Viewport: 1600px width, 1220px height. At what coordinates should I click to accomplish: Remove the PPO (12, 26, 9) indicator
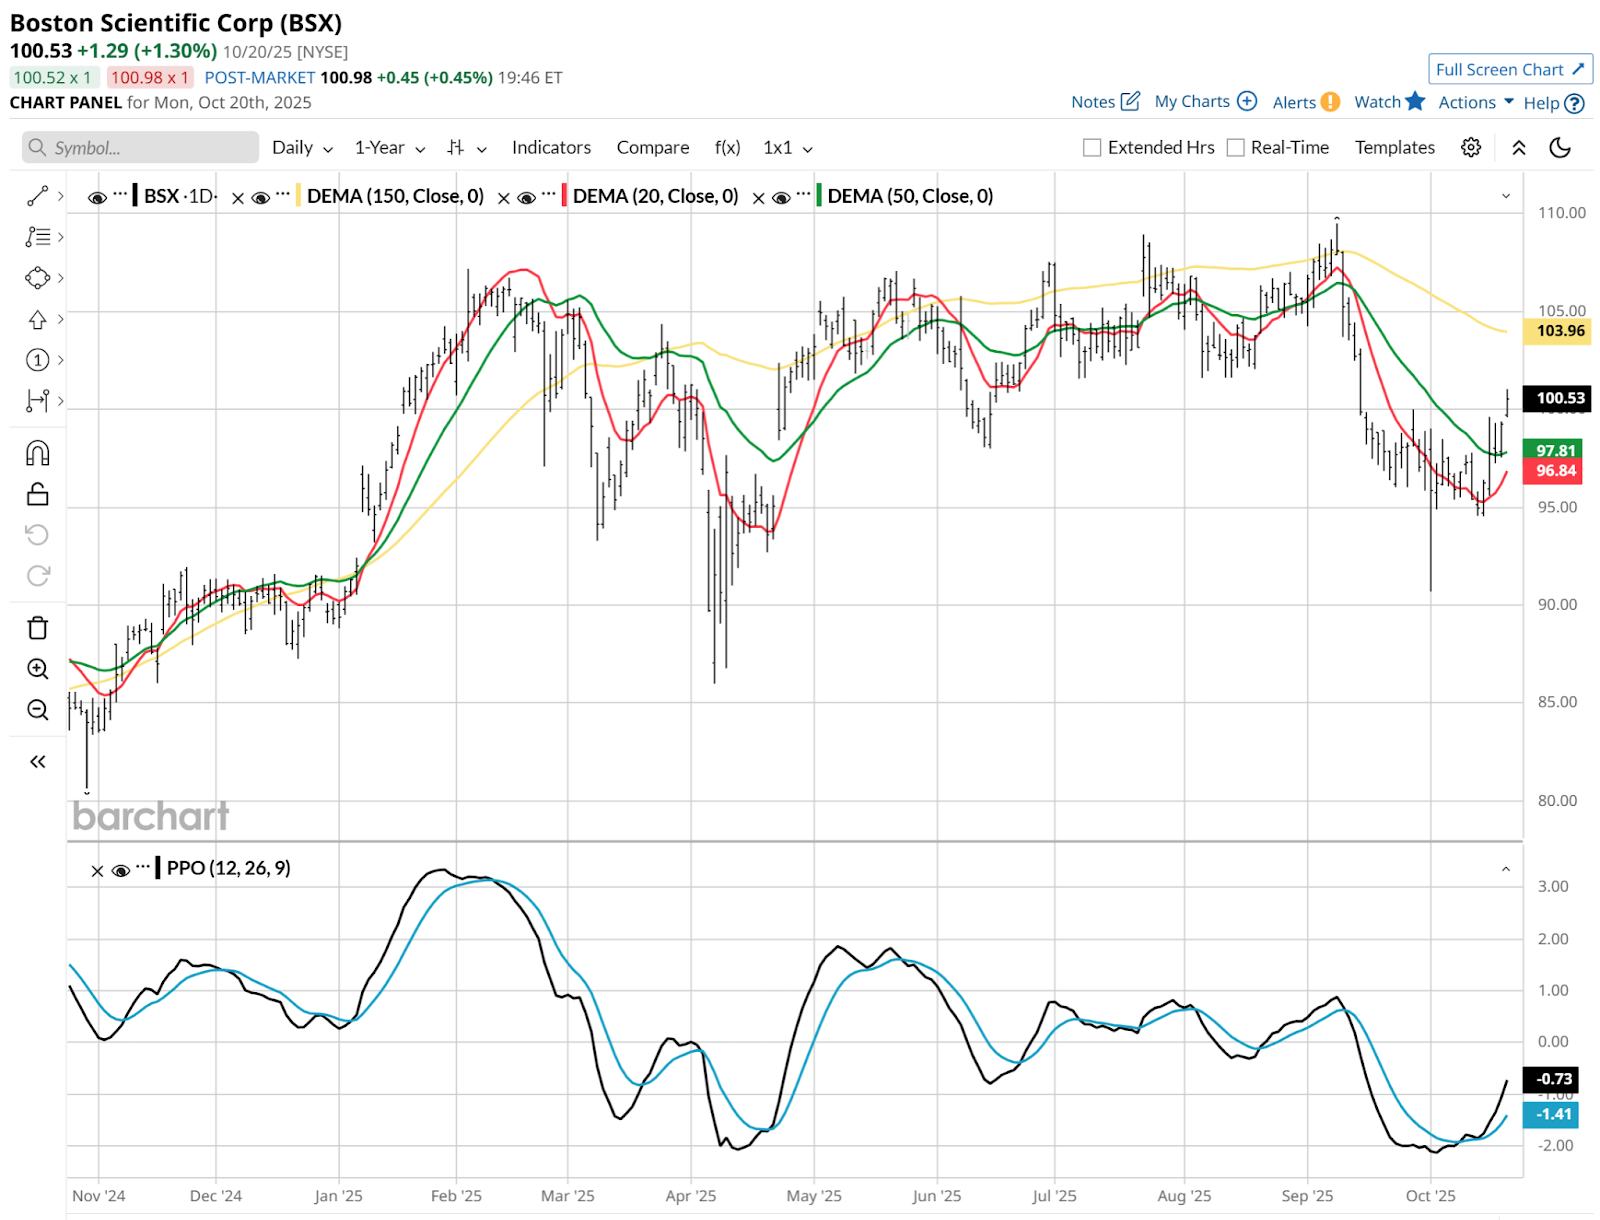click(97, 871)
